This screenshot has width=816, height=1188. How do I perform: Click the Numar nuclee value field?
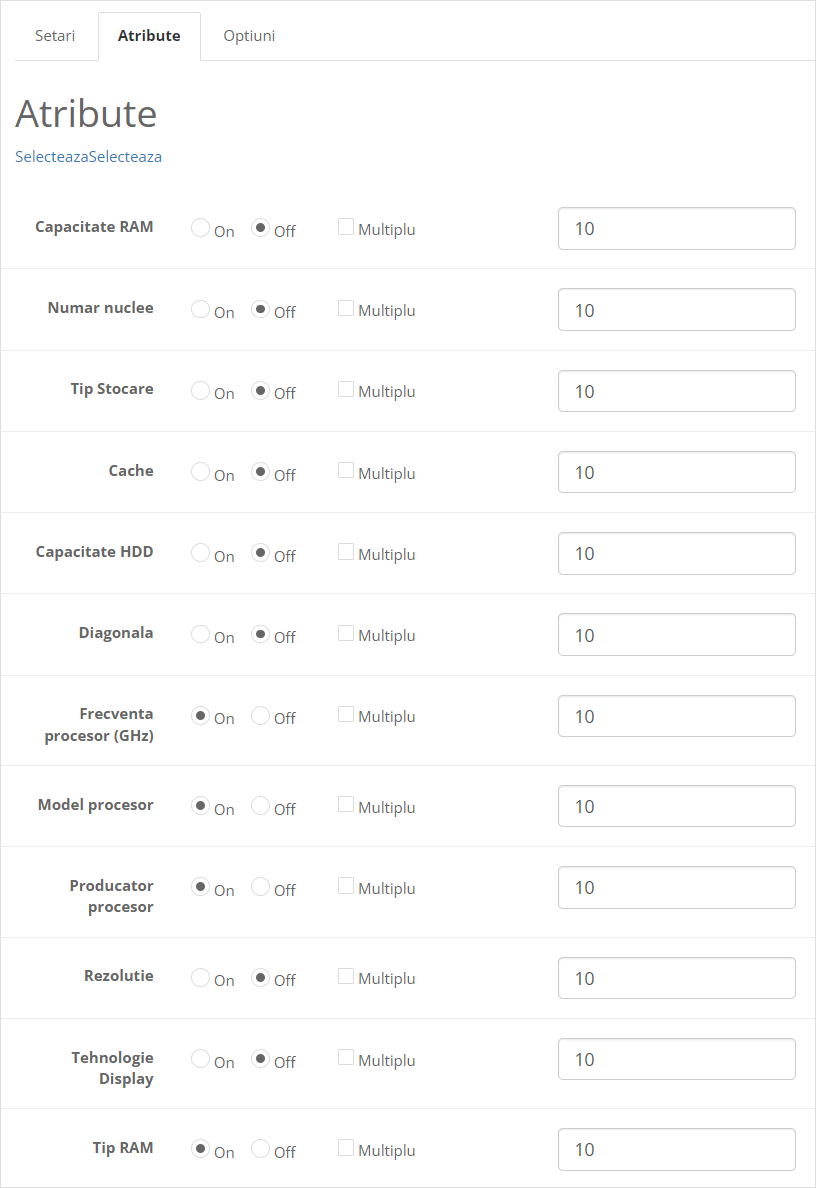676,310
